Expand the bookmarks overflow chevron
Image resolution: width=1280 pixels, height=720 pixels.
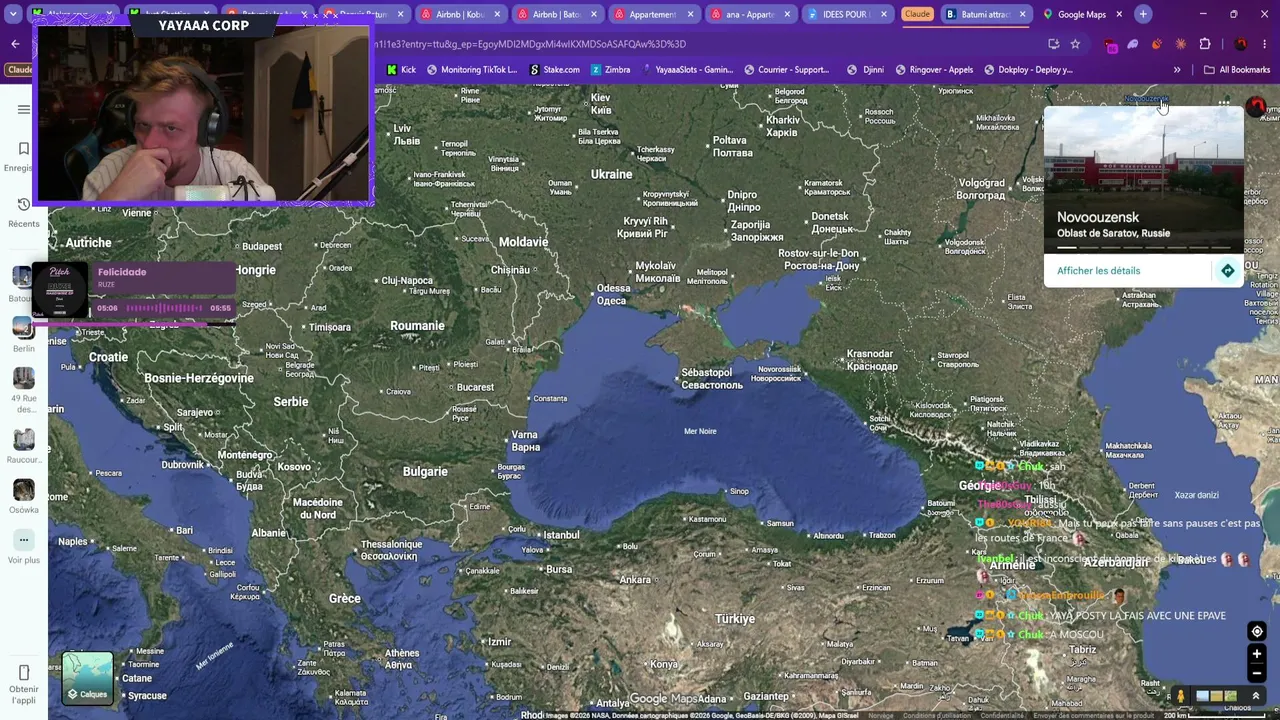(x=1177, y=70)
